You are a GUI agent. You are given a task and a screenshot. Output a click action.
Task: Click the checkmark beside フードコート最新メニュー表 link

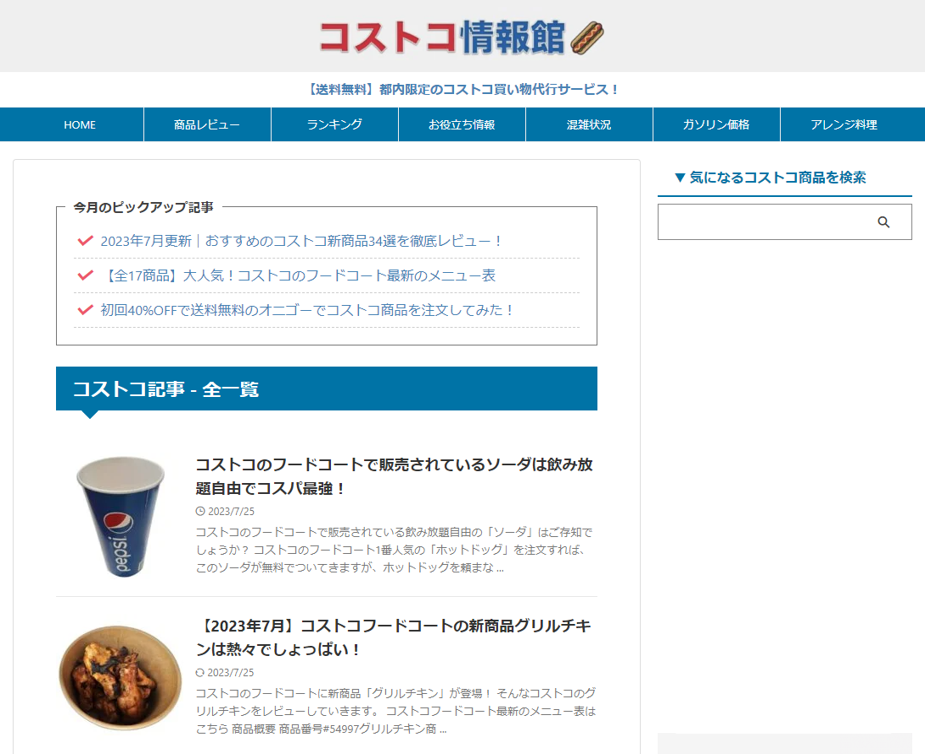point(86,274)
